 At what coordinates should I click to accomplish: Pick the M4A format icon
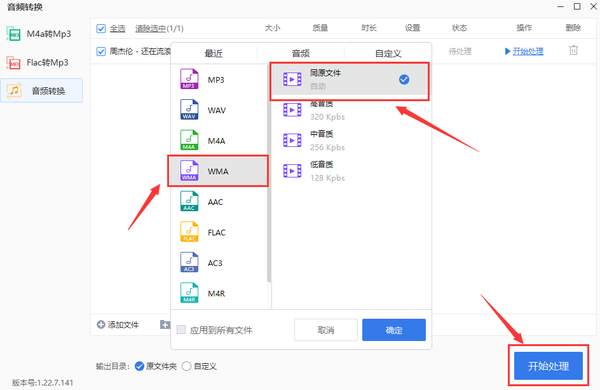coord(189,140)
